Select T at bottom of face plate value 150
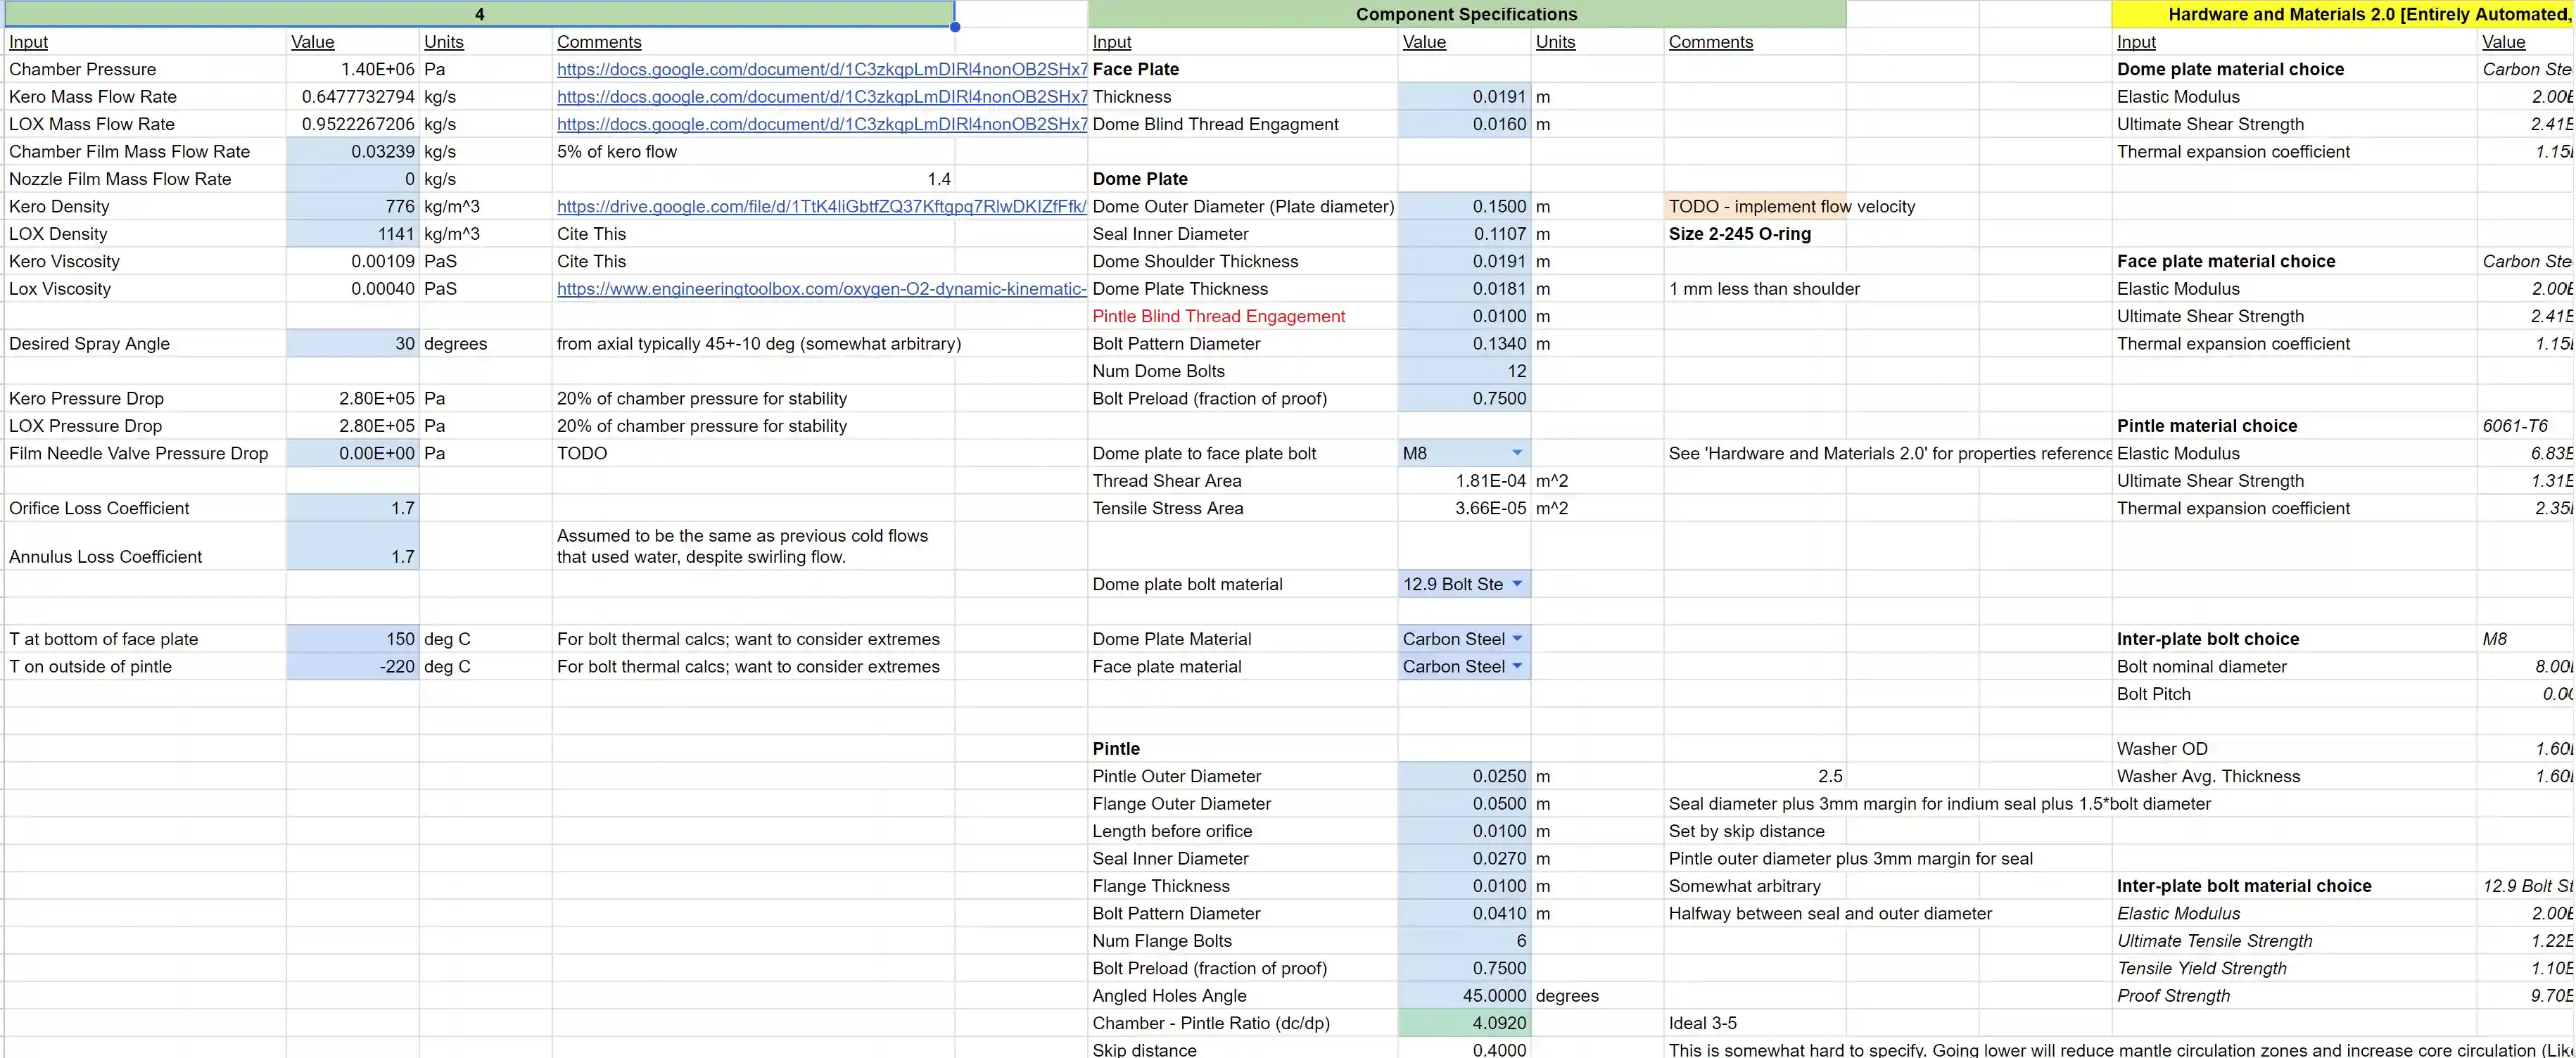Image resolution: width=2576 pixels, height=1058 pixels. point(353,639)
